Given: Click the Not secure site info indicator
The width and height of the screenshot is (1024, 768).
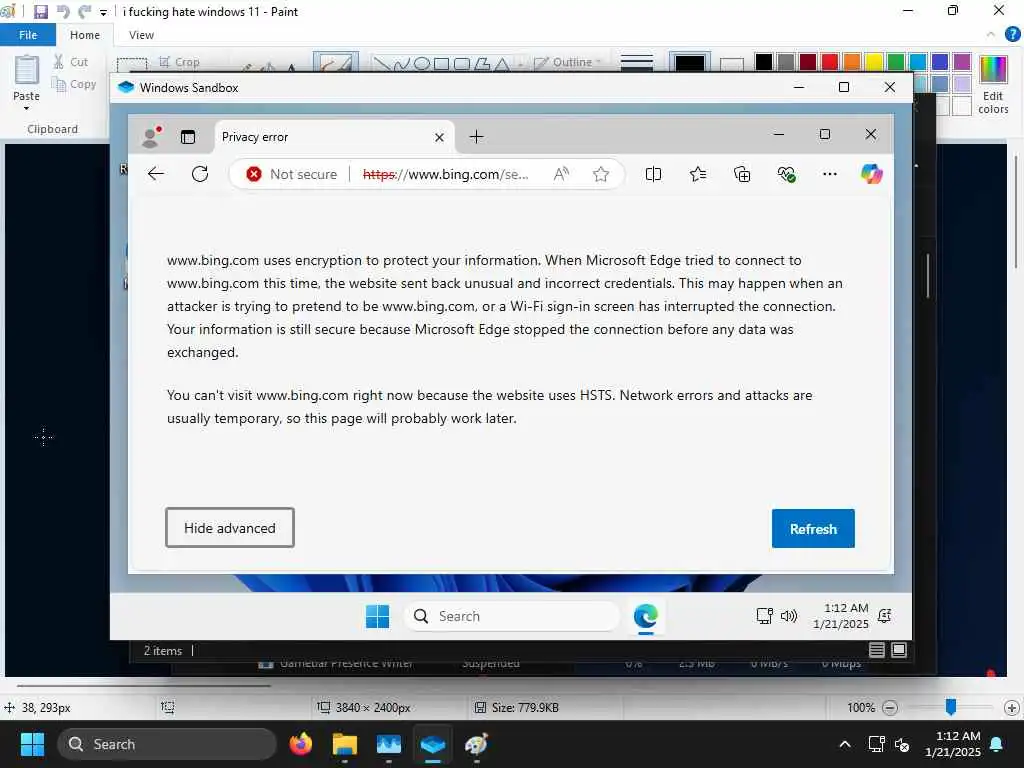Looking at the screenshot, I should (x=292, y=174).
